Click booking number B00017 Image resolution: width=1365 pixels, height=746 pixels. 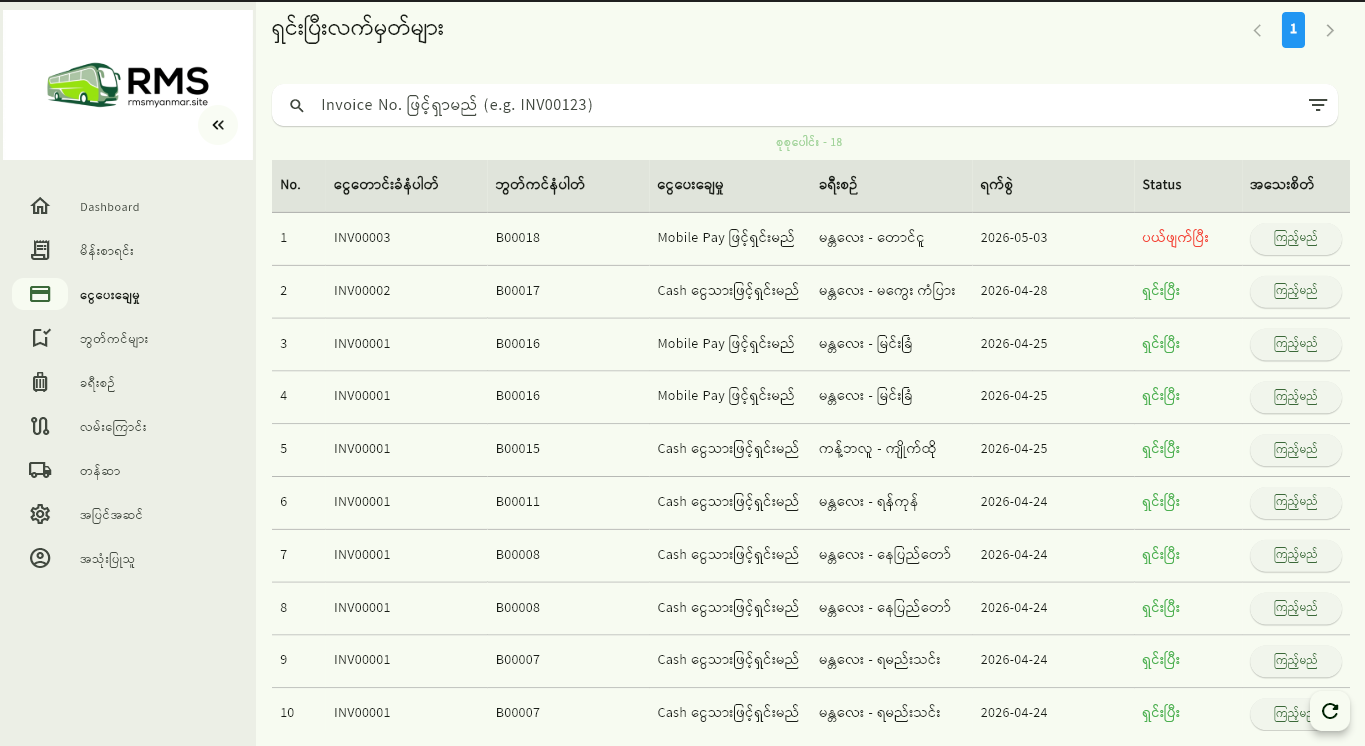click(518, 291)
